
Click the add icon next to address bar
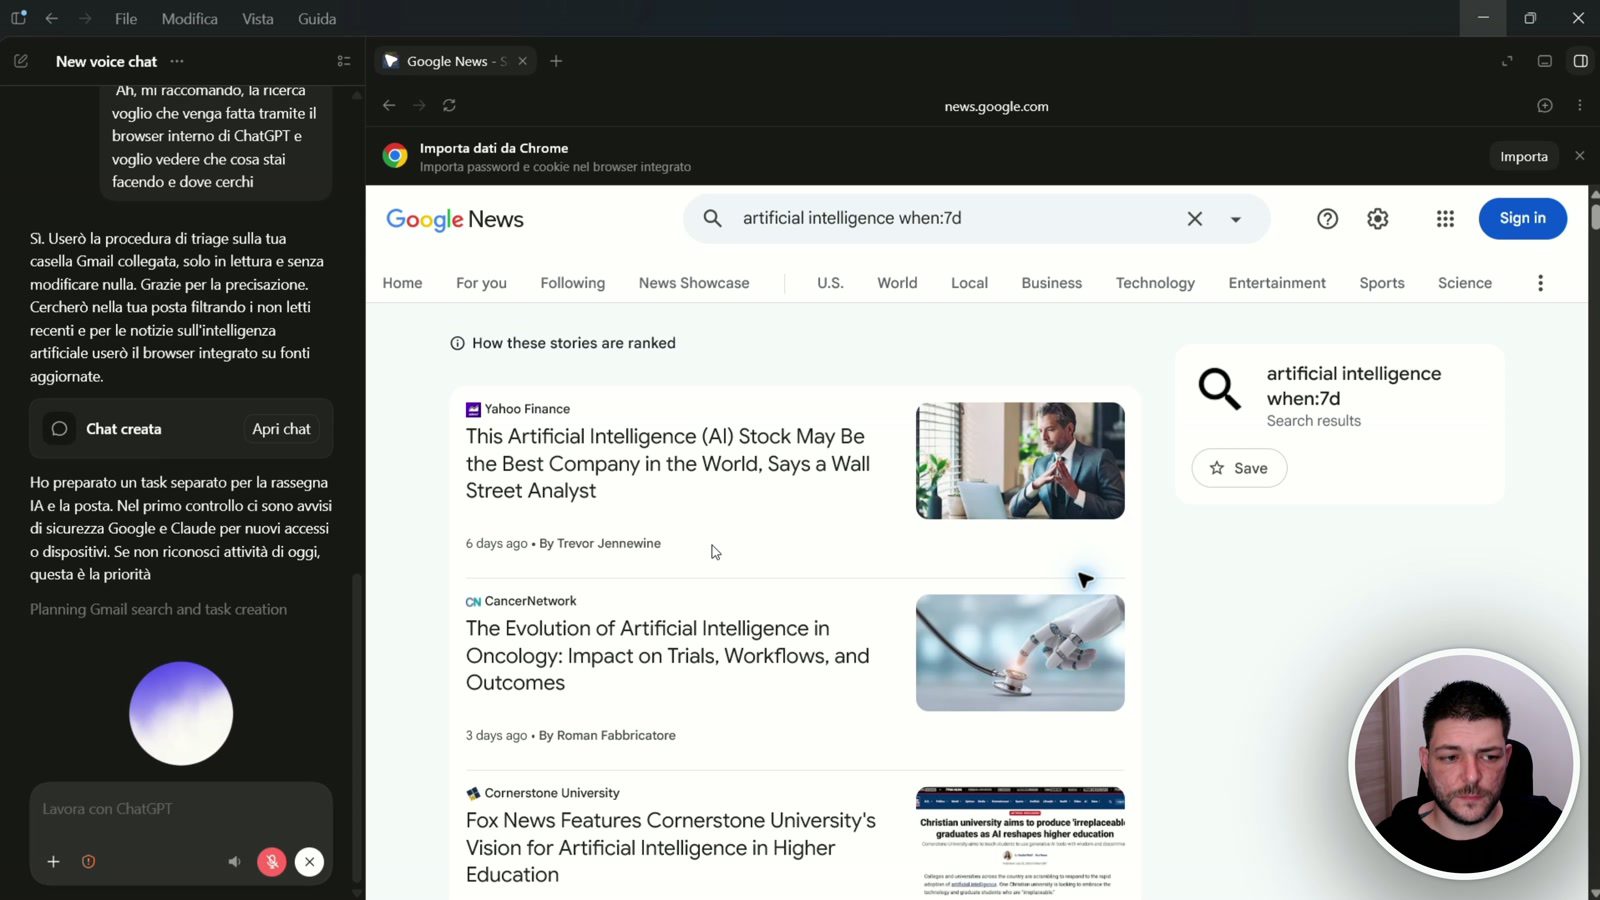(1545, 105)
